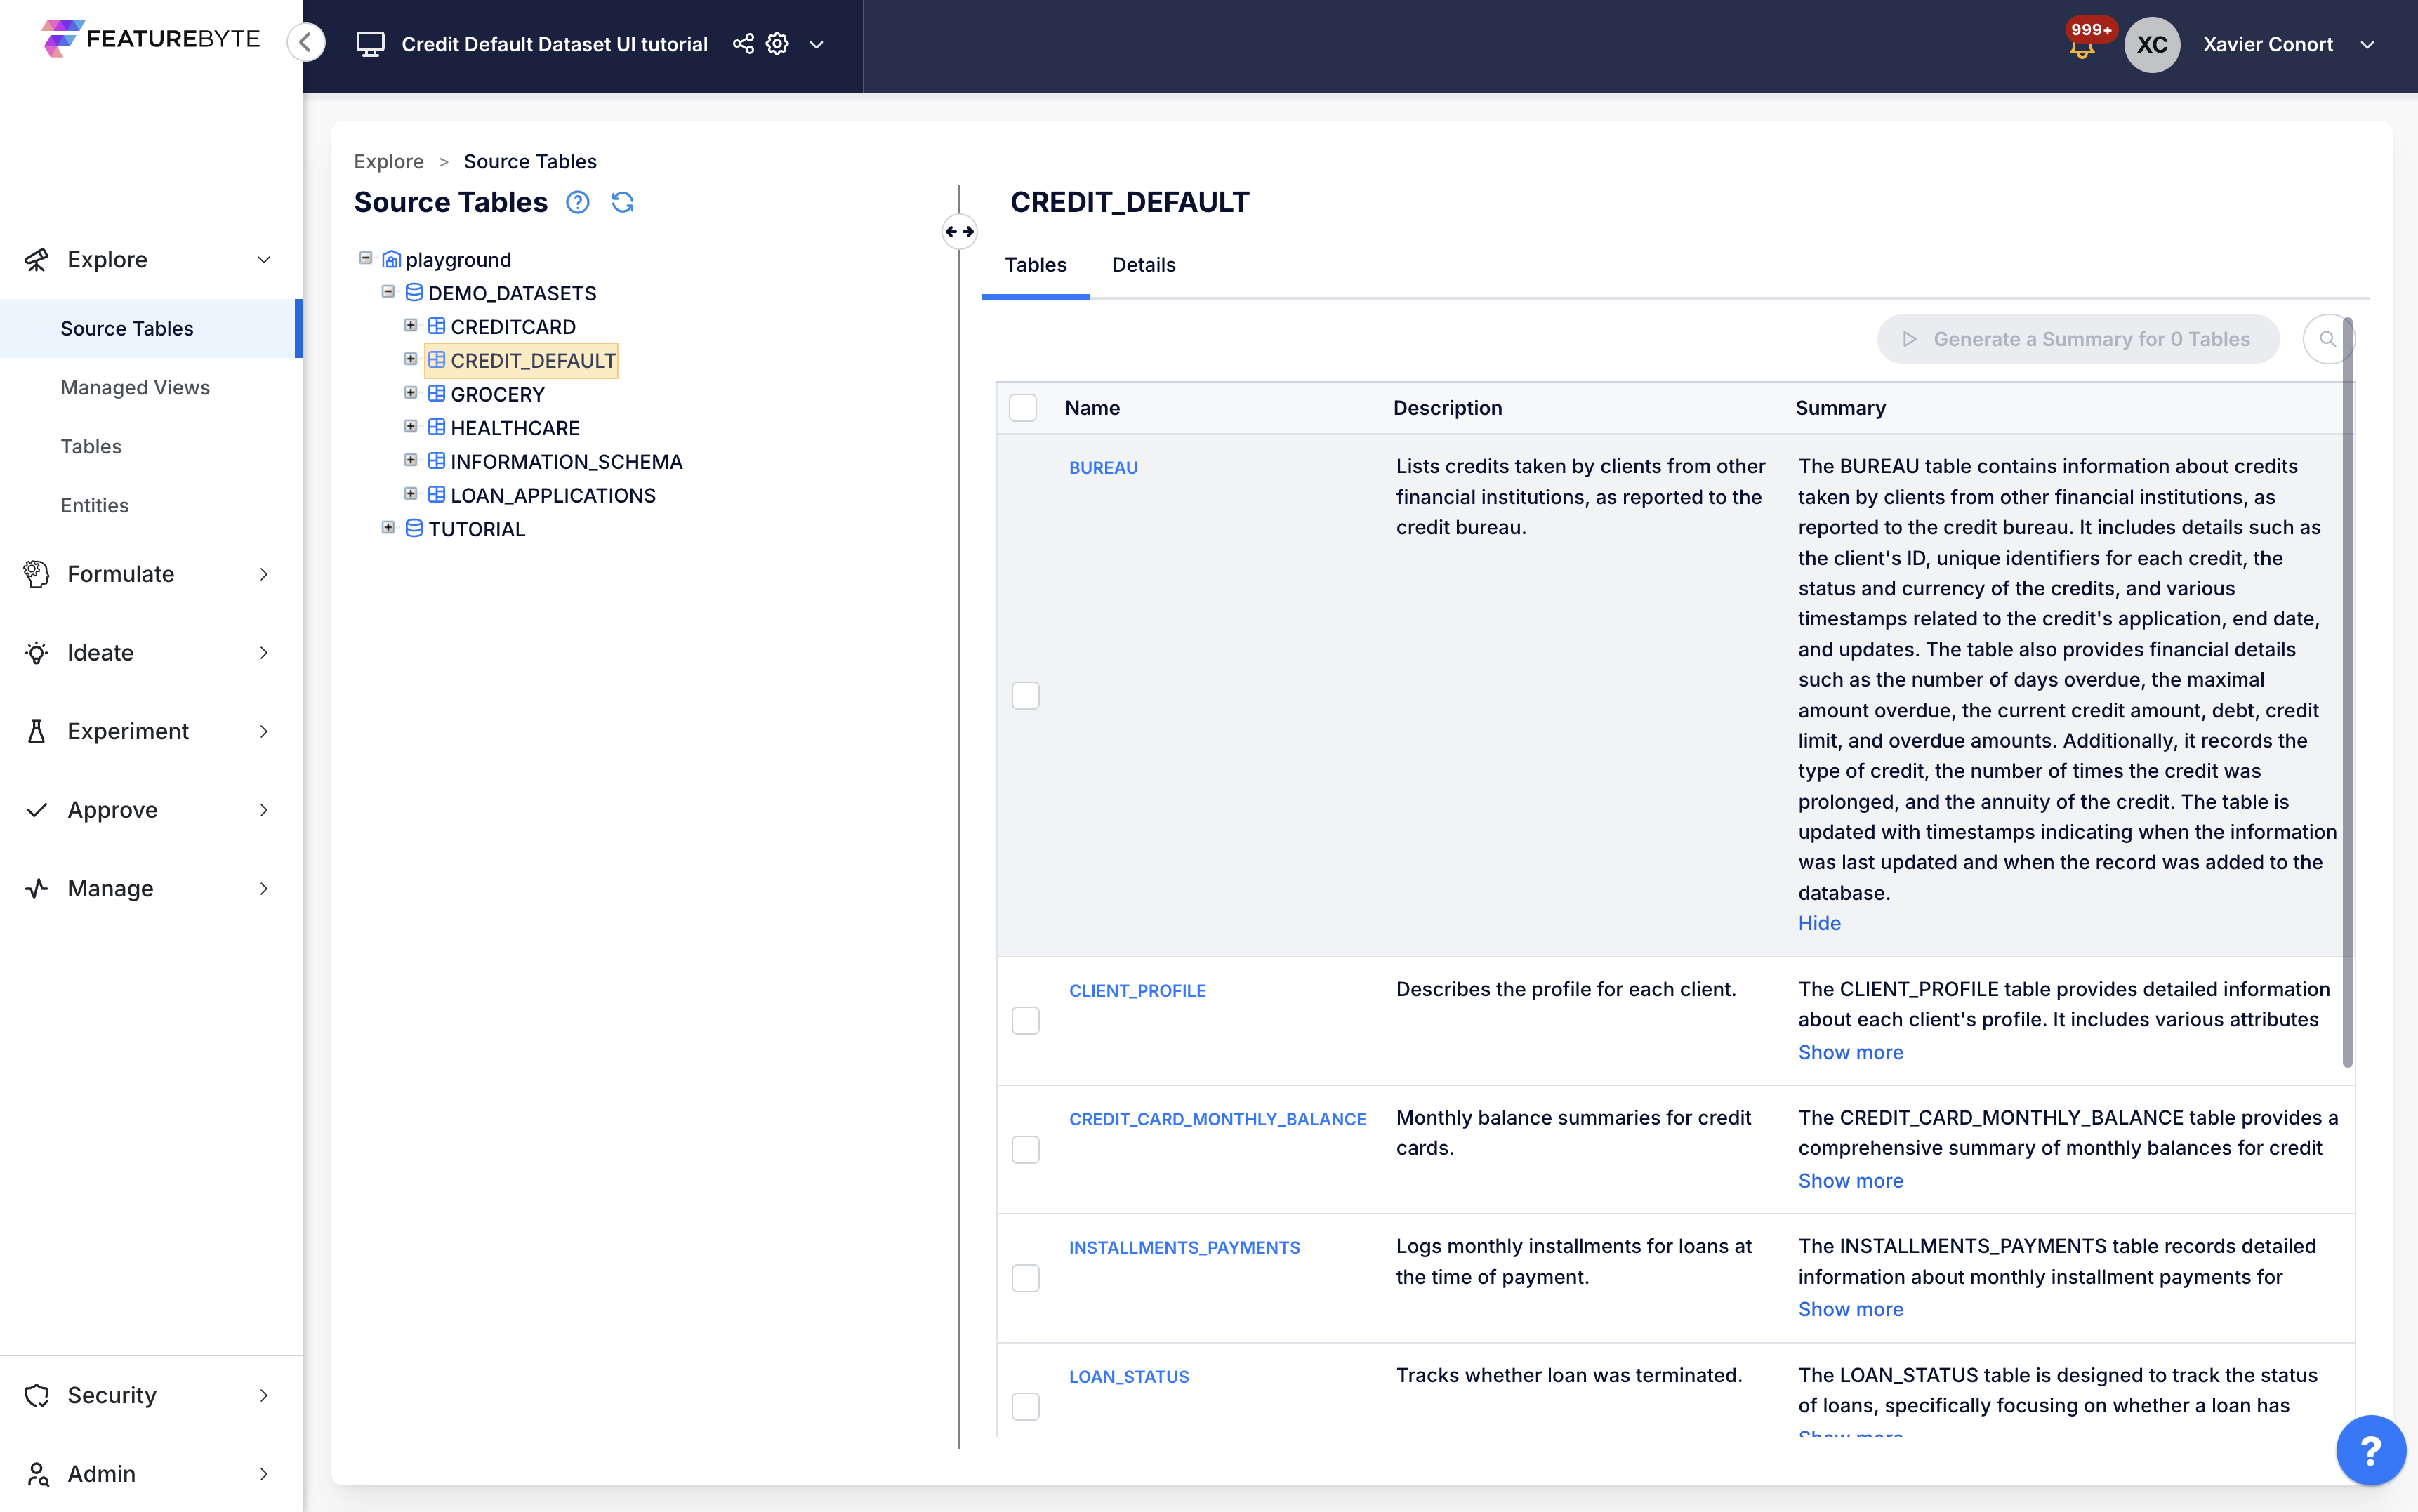Refresh the Source Tables list
This screenshot has height=1512, width=2418.
click(622, 202)
